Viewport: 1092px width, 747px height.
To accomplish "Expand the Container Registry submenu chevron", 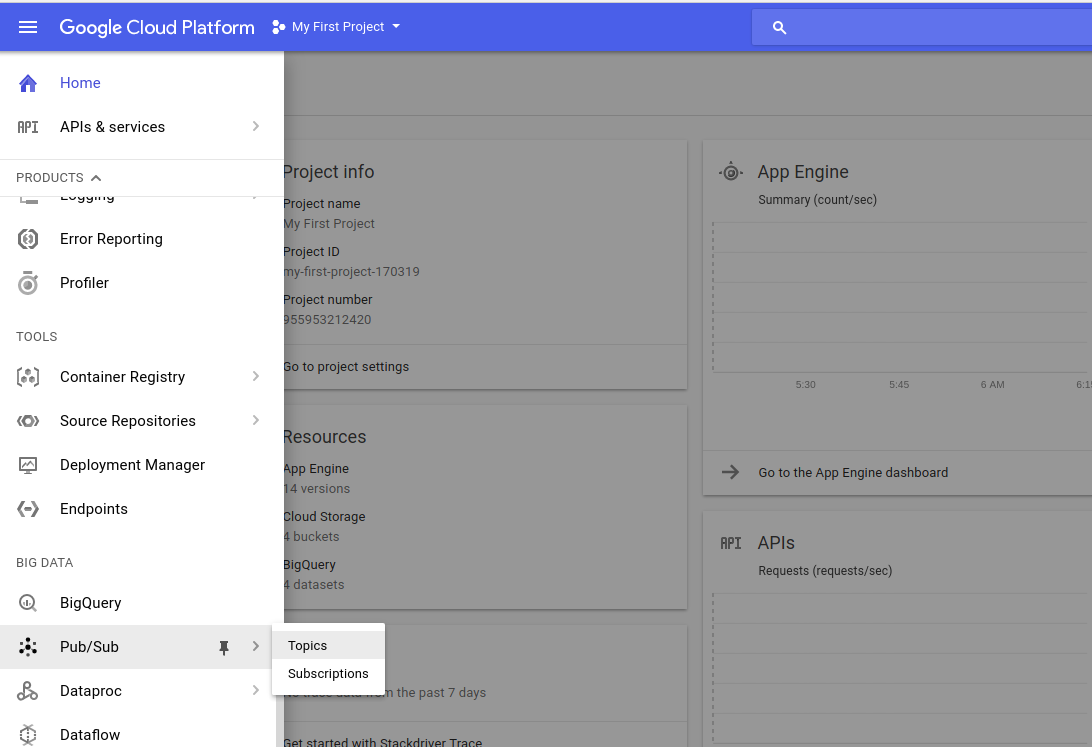I will 256,377.
